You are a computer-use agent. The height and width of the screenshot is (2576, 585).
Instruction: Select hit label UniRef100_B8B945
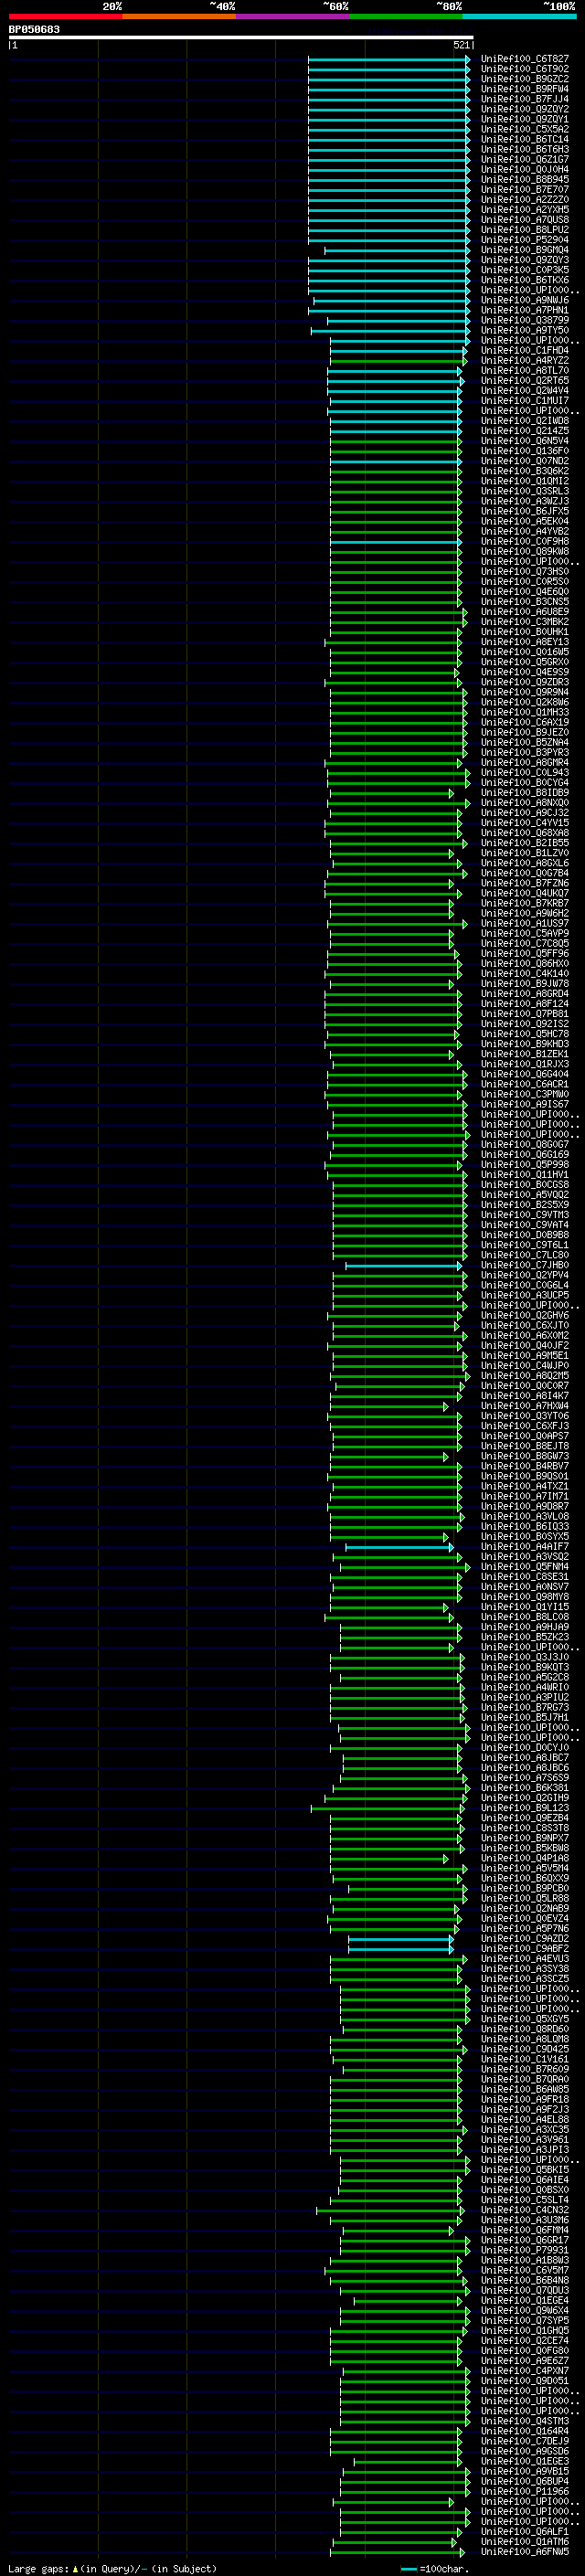click(524, 179)
